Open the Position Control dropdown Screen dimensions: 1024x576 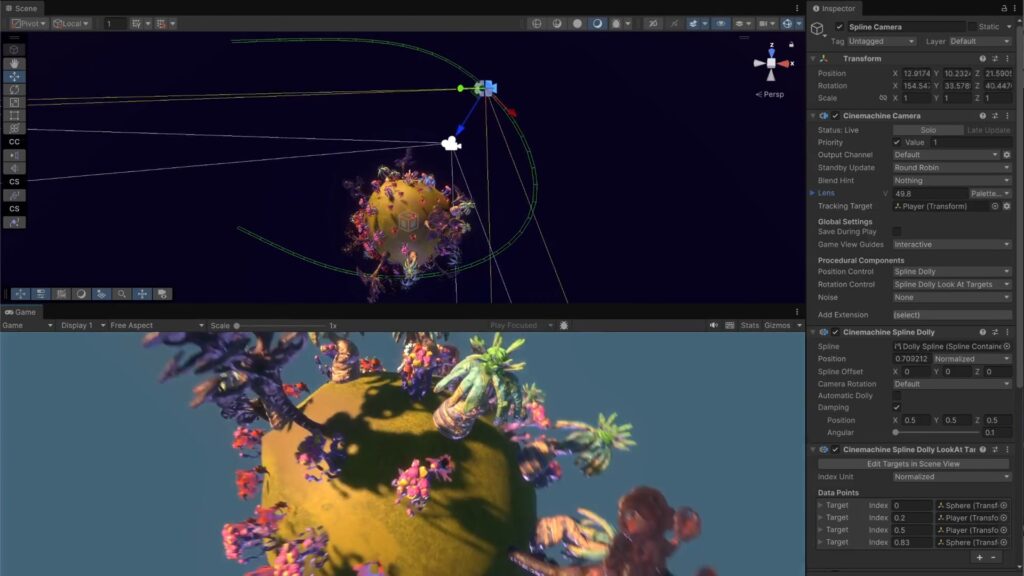(x=951, y=271)
